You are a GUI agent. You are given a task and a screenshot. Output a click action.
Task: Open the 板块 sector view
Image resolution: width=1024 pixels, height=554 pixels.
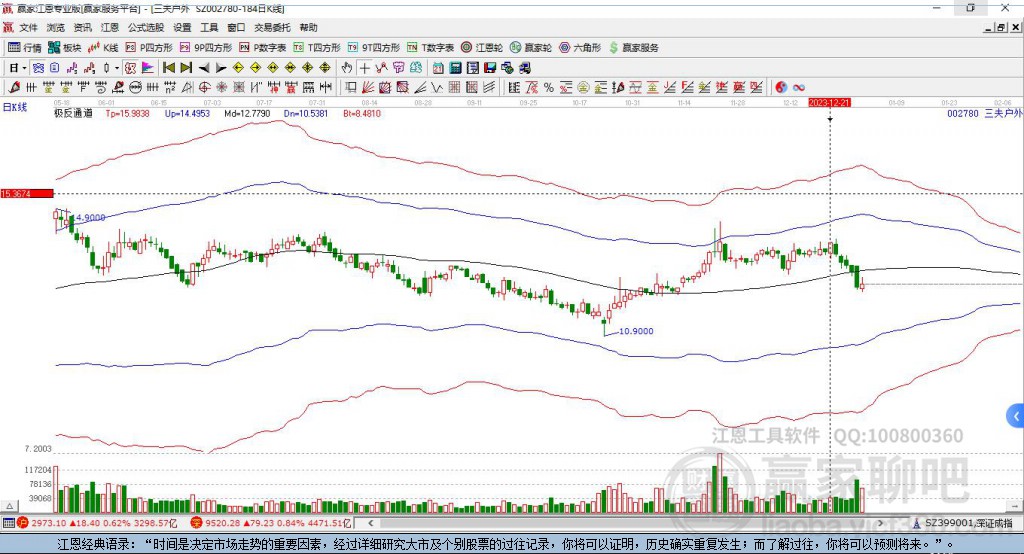pos(65,48)
